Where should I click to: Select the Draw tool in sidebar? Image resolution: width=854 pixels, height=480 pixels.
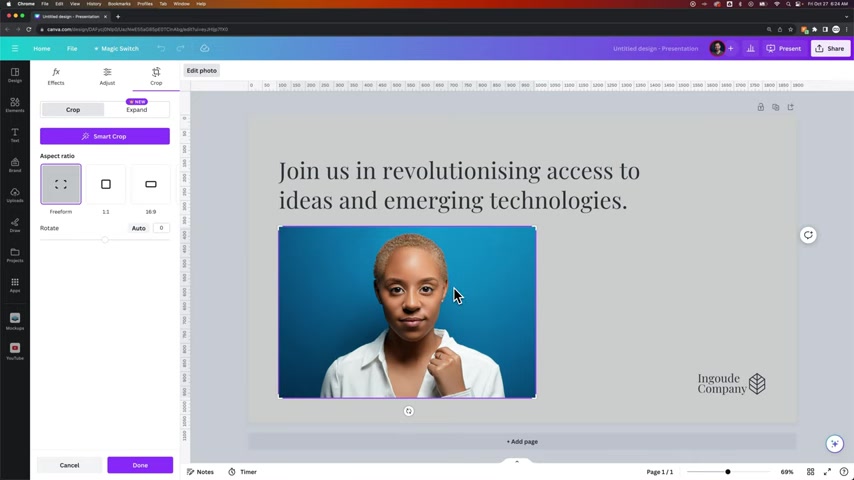pyautogui.click(x=15, y=225)
